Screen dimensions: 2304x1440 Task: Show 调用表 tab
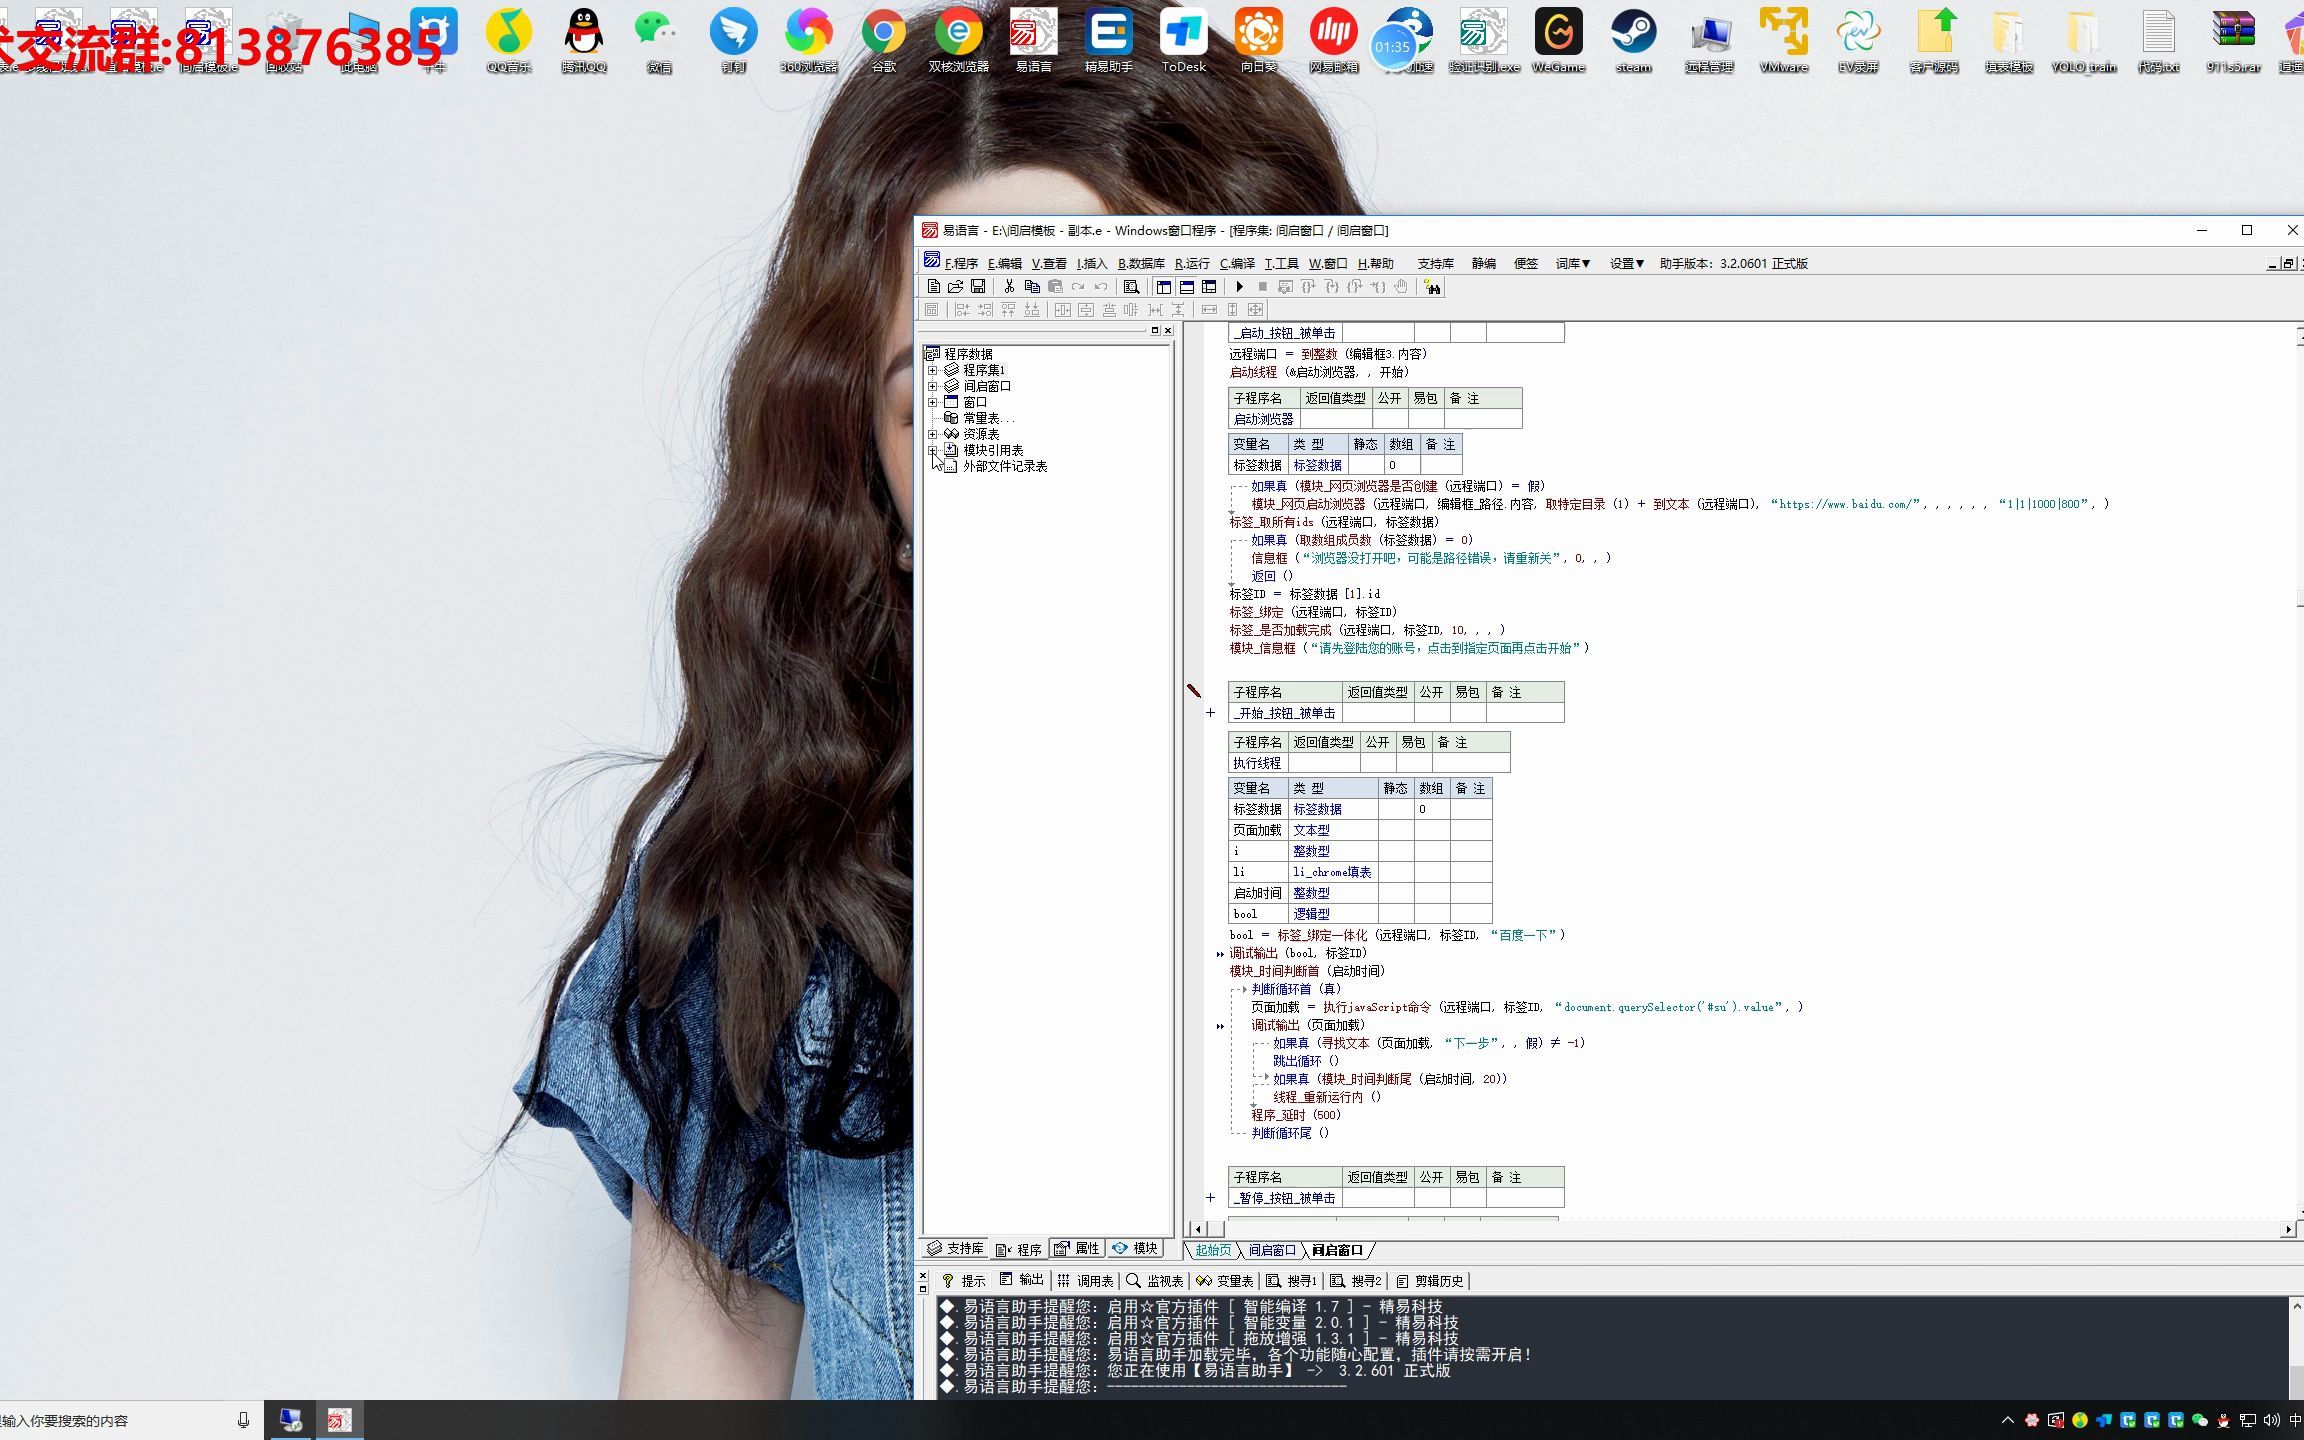(x=1086, y=1281)
